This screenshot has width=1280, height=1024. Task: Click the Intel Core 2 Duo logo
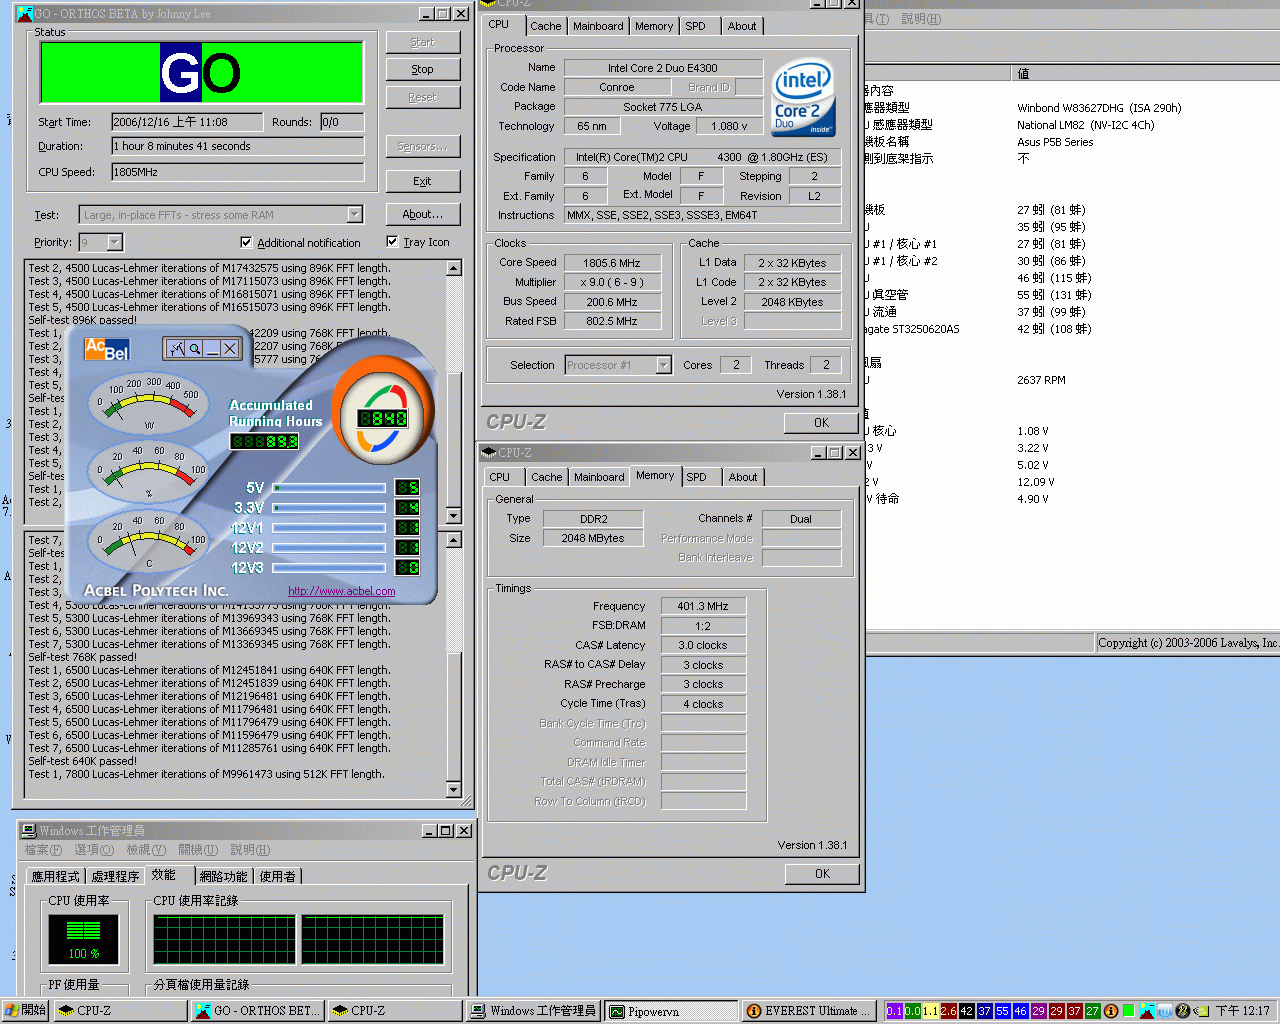(803, 96)
